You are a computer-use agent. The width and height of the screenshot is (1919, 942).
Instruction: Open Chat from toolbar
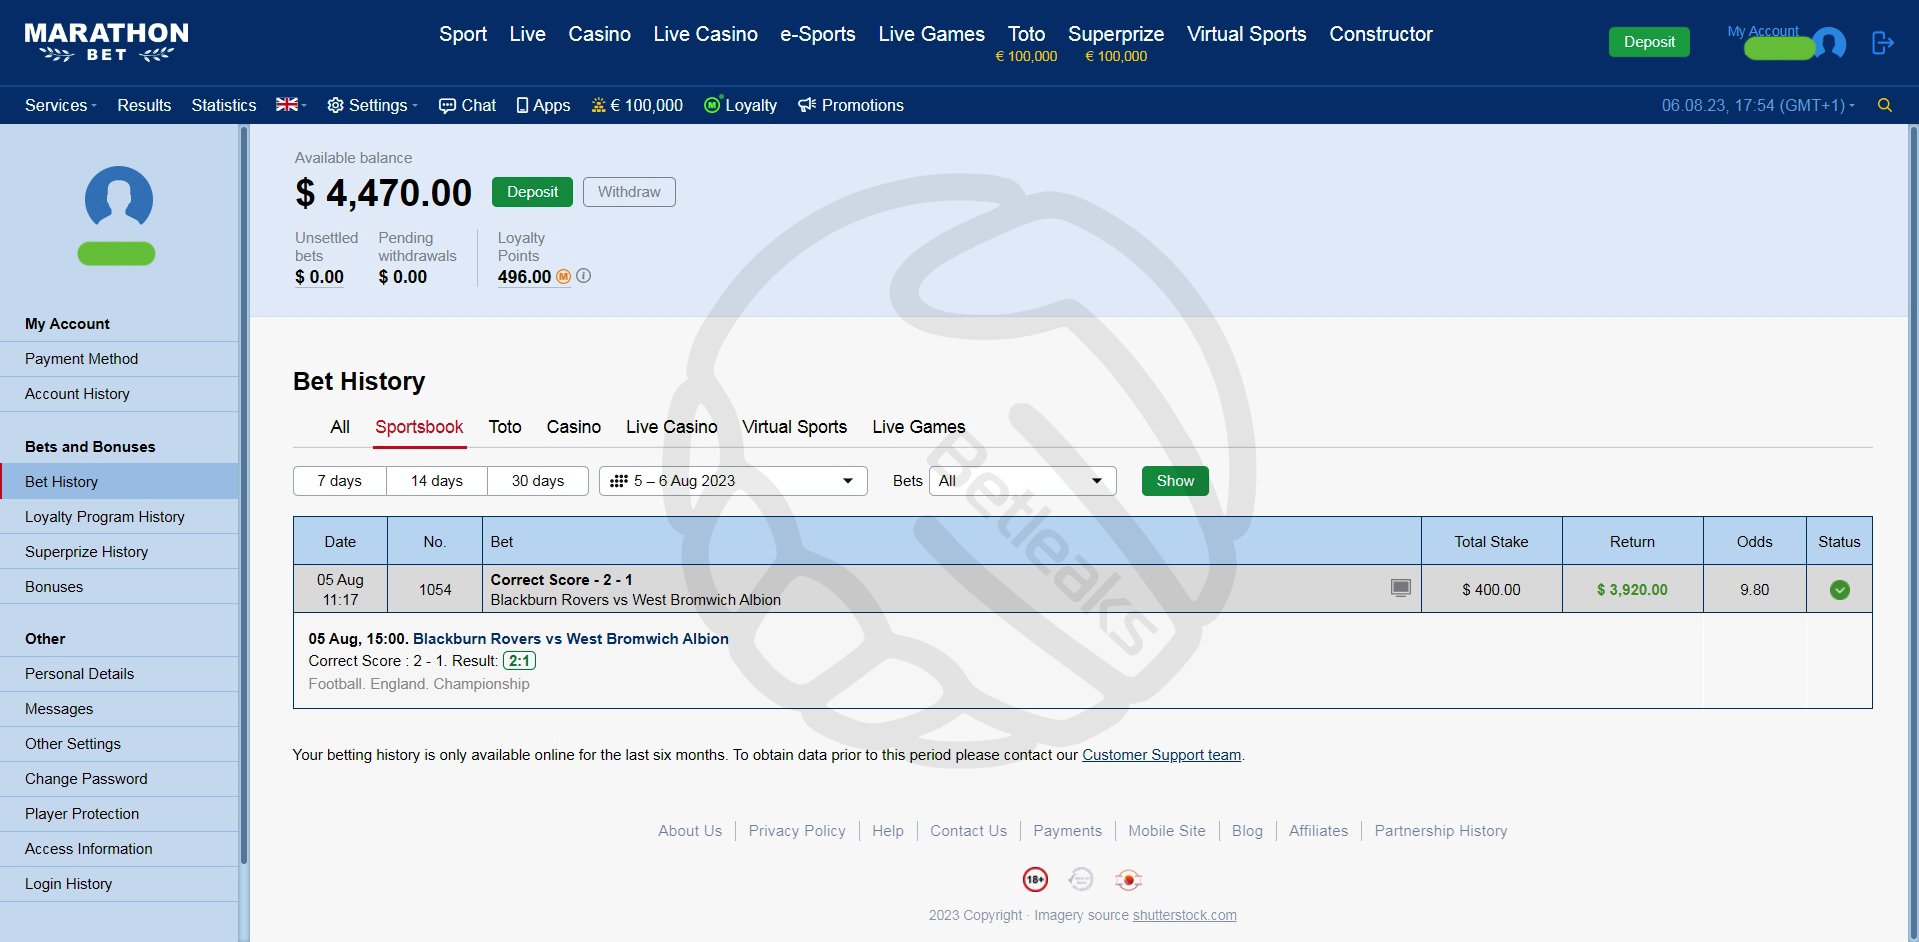click(x=467, y=105)
